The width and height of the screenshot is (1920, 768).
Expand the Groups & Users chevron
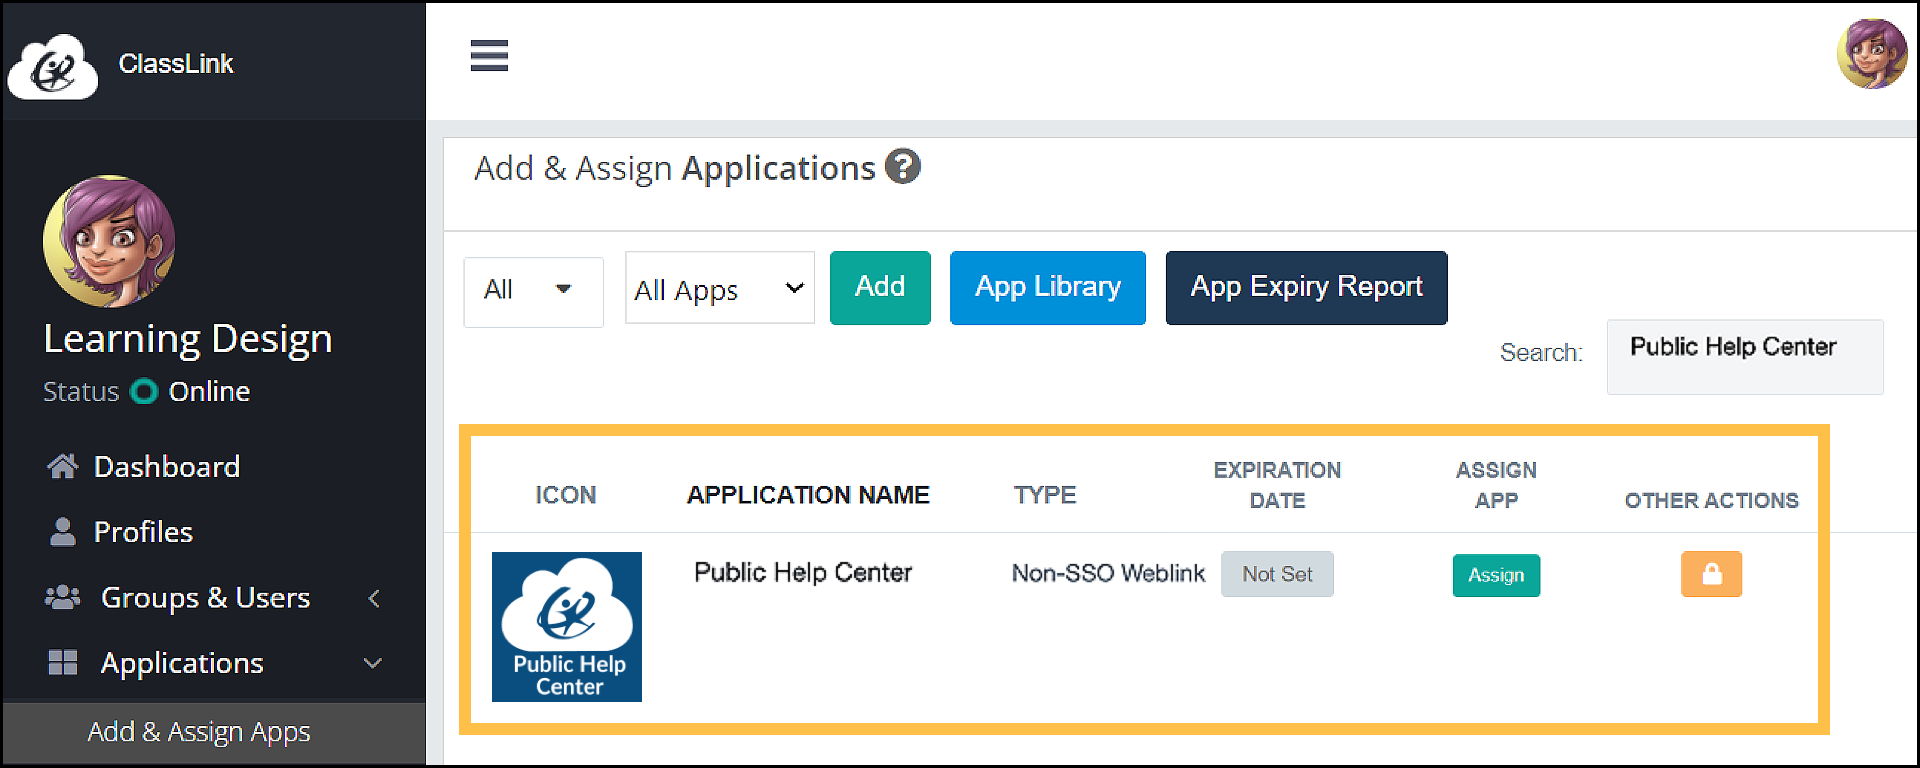(374, 598)
